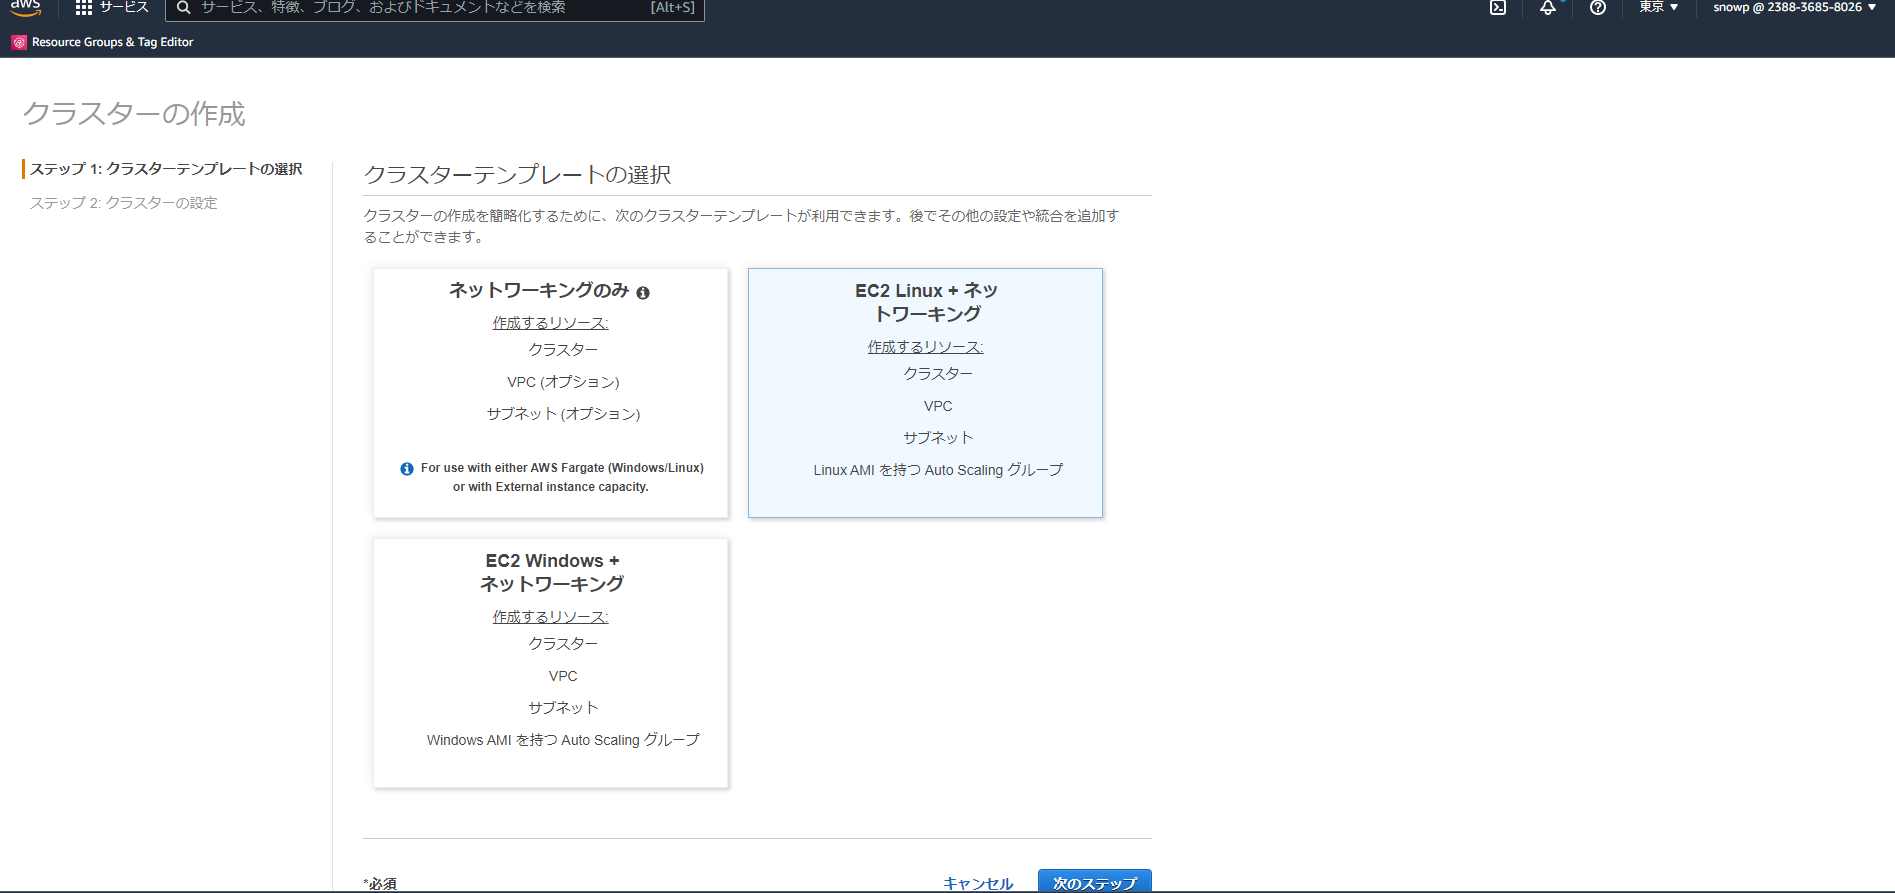1895x893 pixels.
Task: Open the snowp account dropdown menu
Action: (1794, 7)
